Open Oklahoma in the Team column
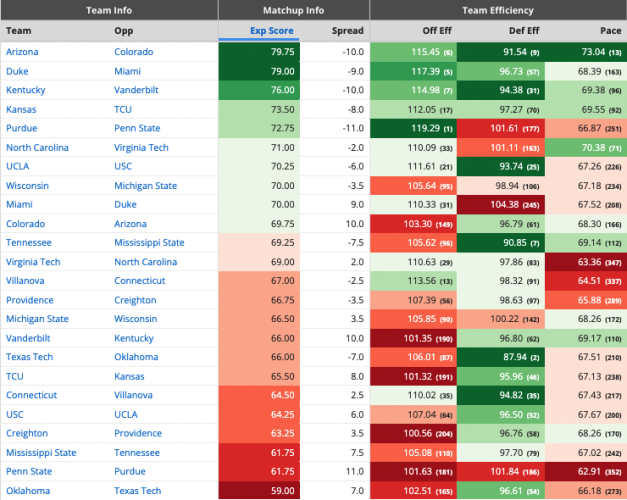This screenshot has width=627, height=500. click(x=28, y=491)
